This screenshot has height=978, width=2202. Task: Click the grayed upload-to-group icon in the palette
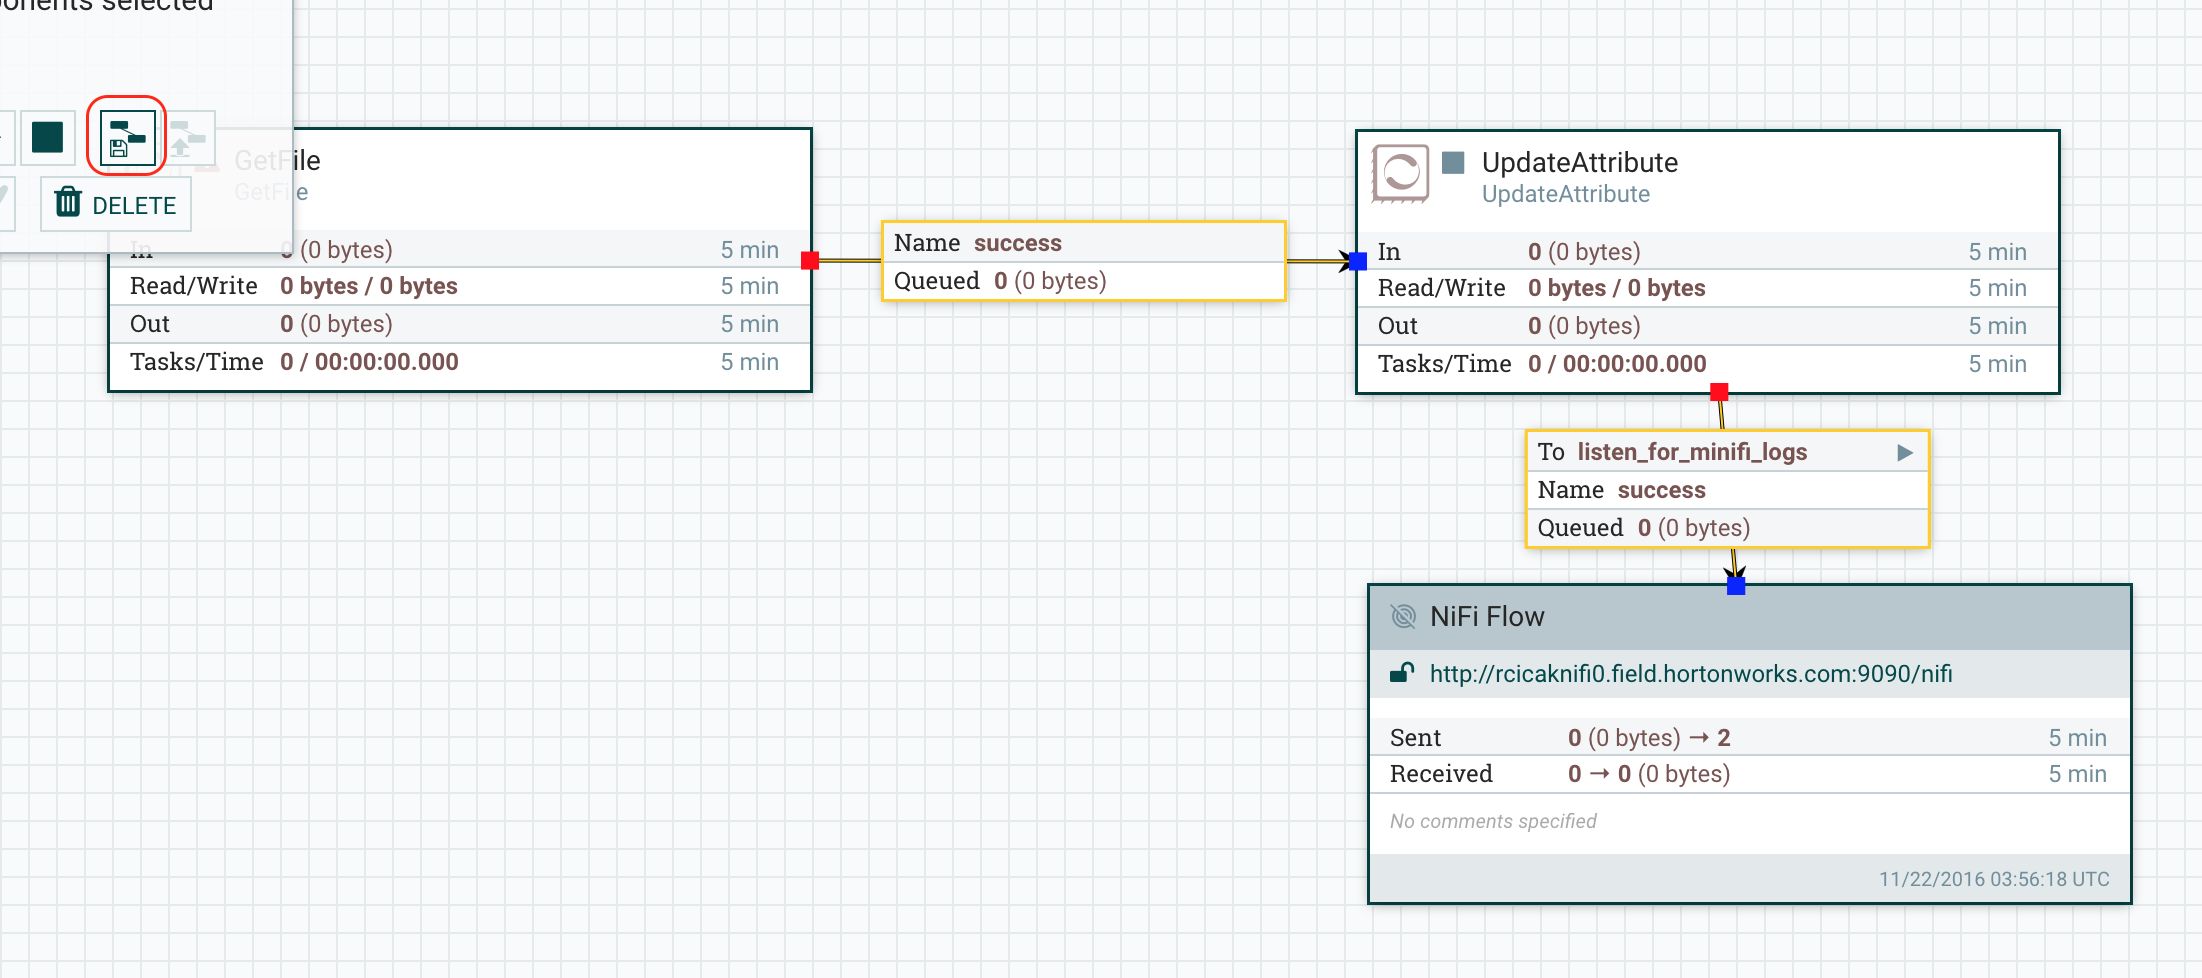(188, 137)
